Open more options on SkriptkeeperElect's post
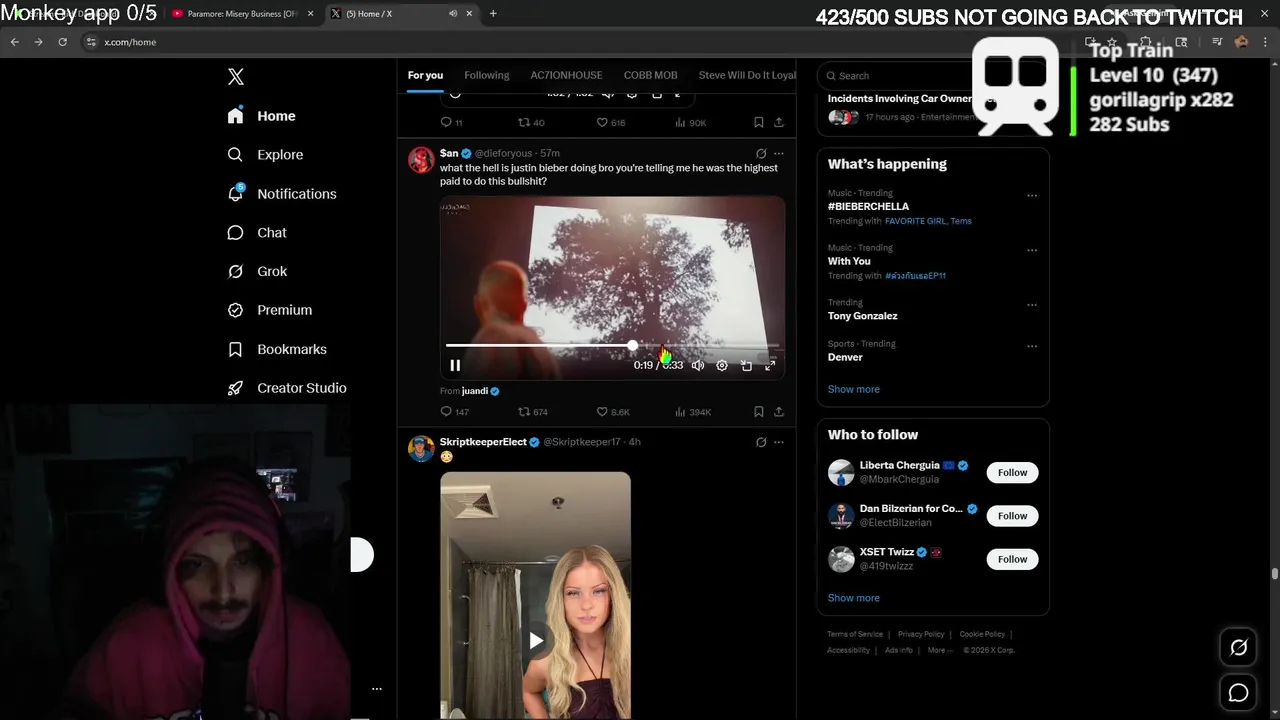This screenshot has height=720, width=1280. coord(779,442)
